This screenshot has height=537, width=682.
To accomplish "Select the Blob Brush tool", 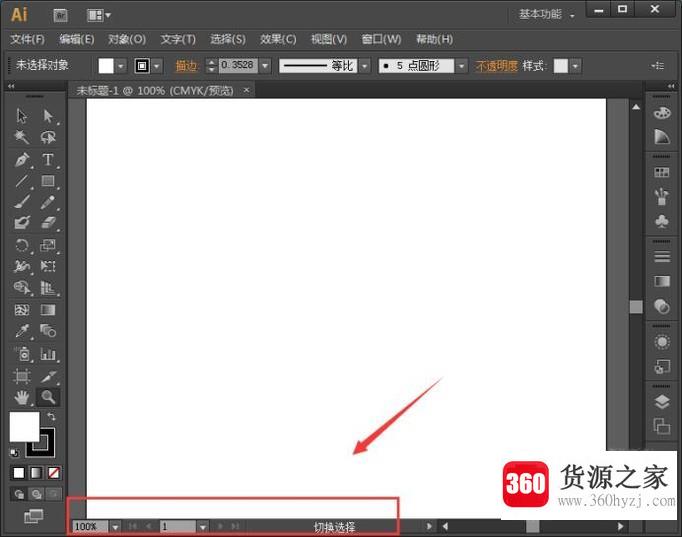I will (22, 223).
